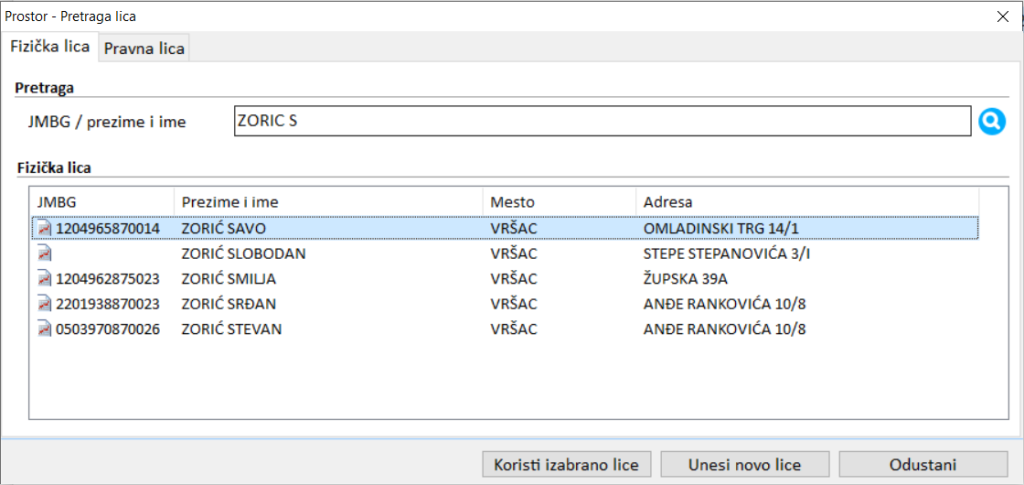
Task: Click the record icon beside JMBG 1204965870014
Action: tap(44, 228)
